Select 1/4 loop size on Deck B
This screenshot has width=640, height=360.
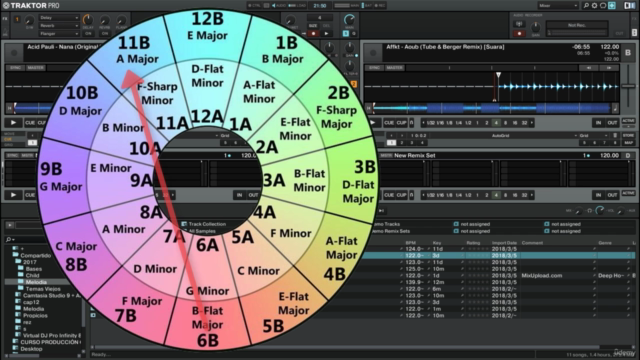(x=458, y=123)
